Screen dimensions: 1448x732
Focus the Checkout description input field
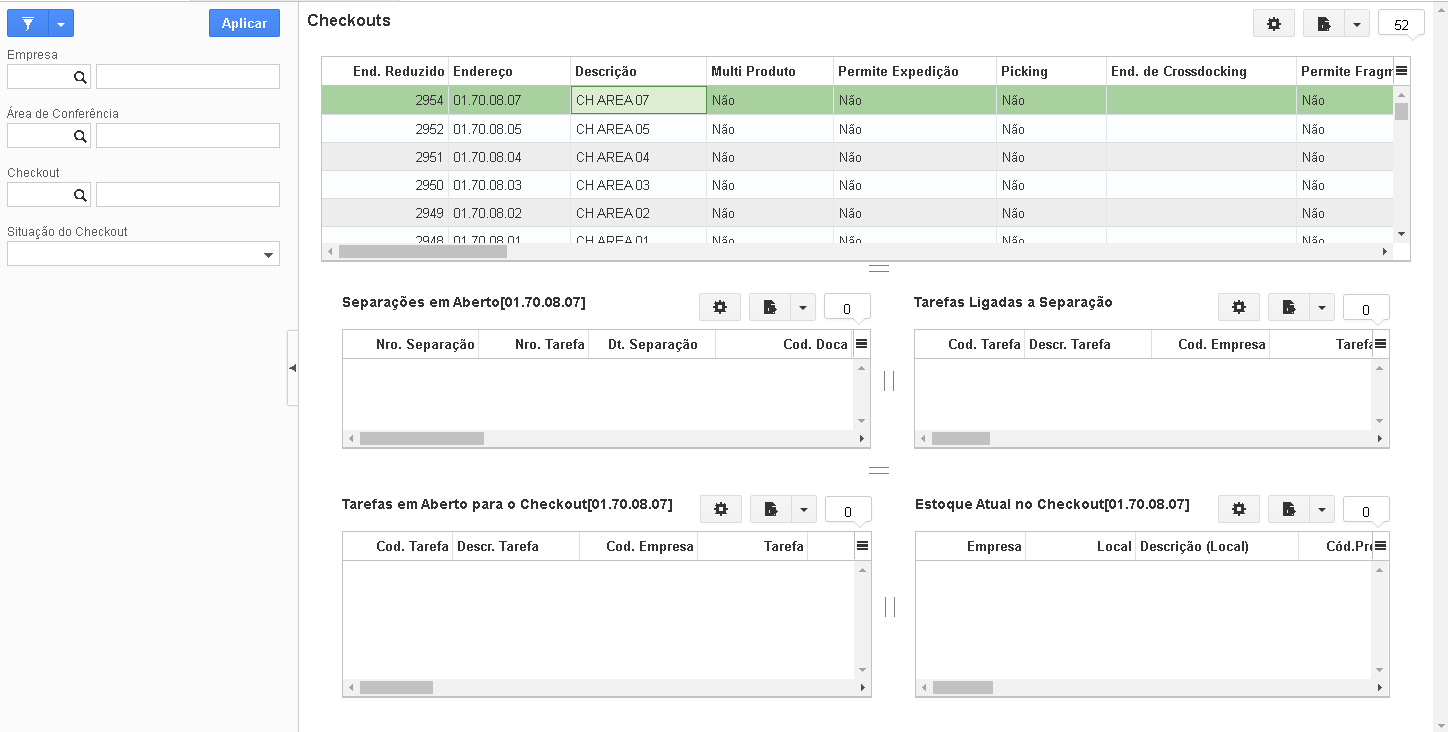coord(188,195)
